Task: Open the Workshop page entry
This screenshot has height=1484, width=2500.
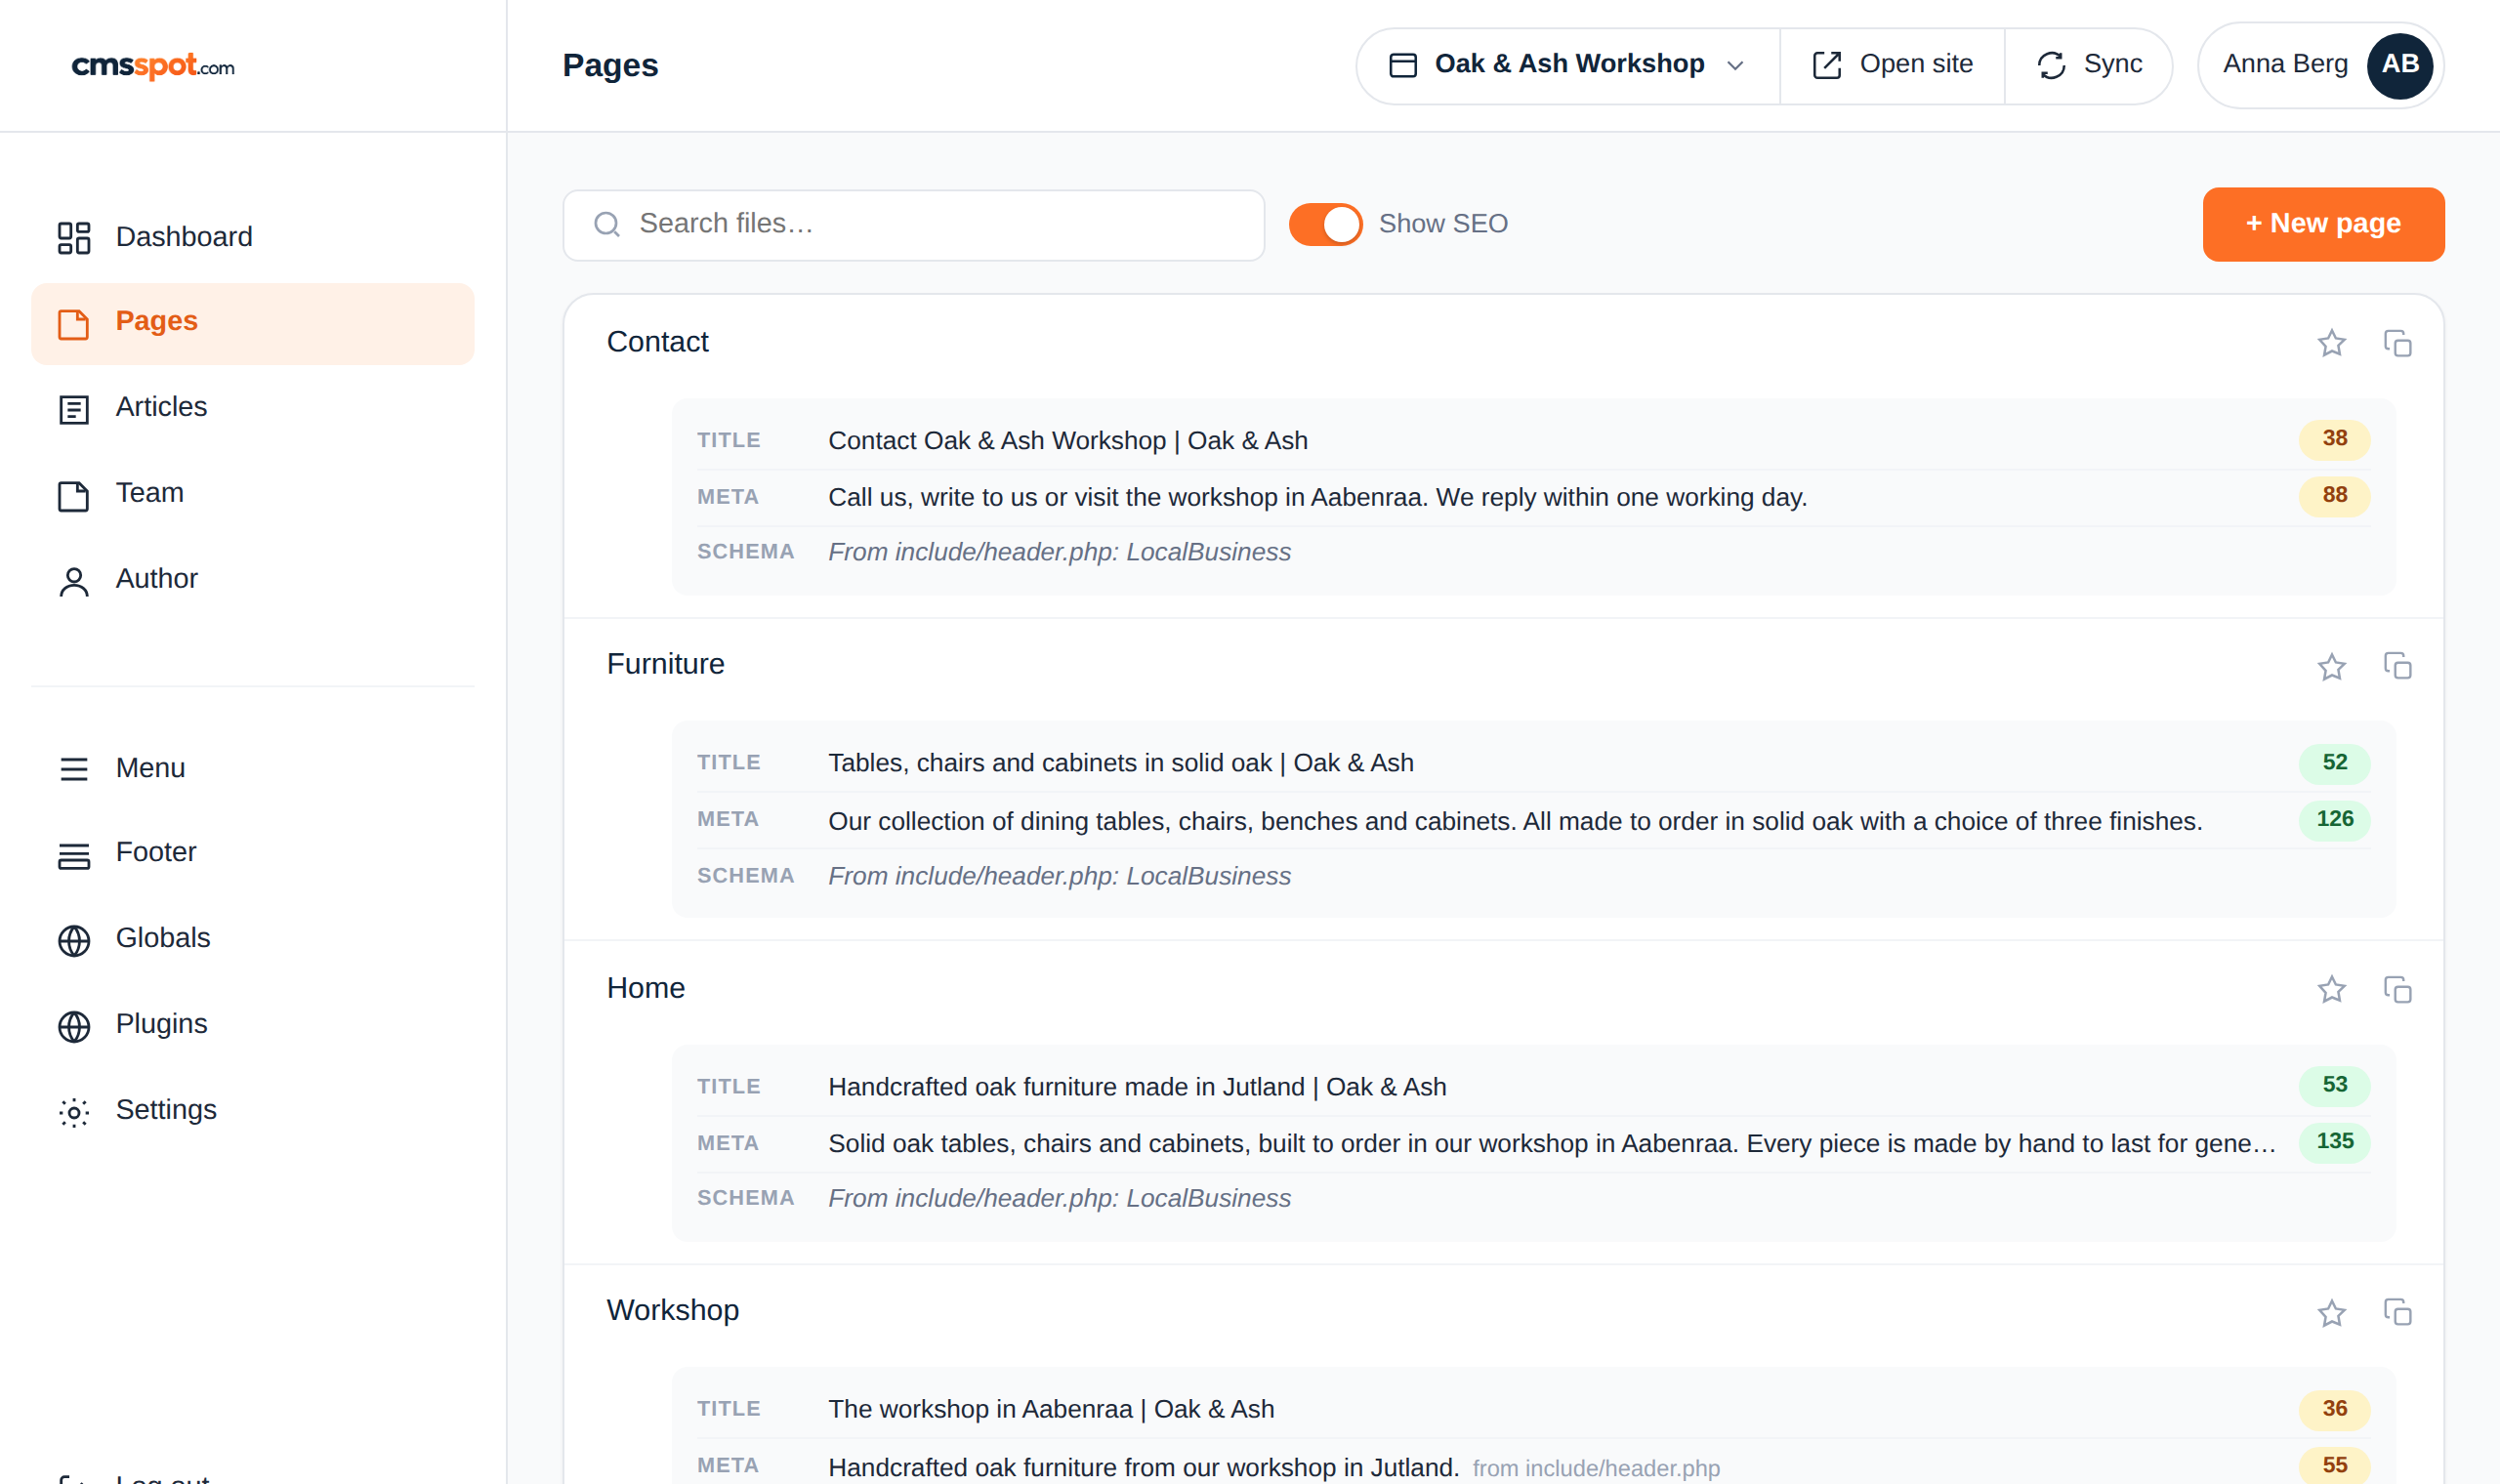Action: (672, 1311)
